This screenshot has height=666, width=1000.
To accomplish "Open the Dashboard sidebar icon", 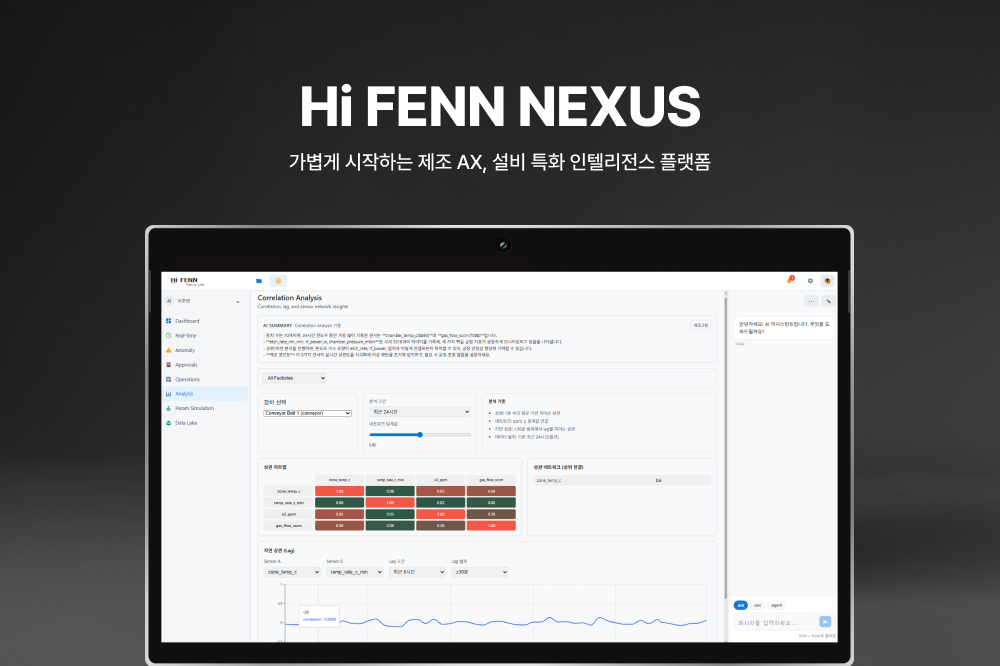I will pyautogui.click(x=168, y=321).
